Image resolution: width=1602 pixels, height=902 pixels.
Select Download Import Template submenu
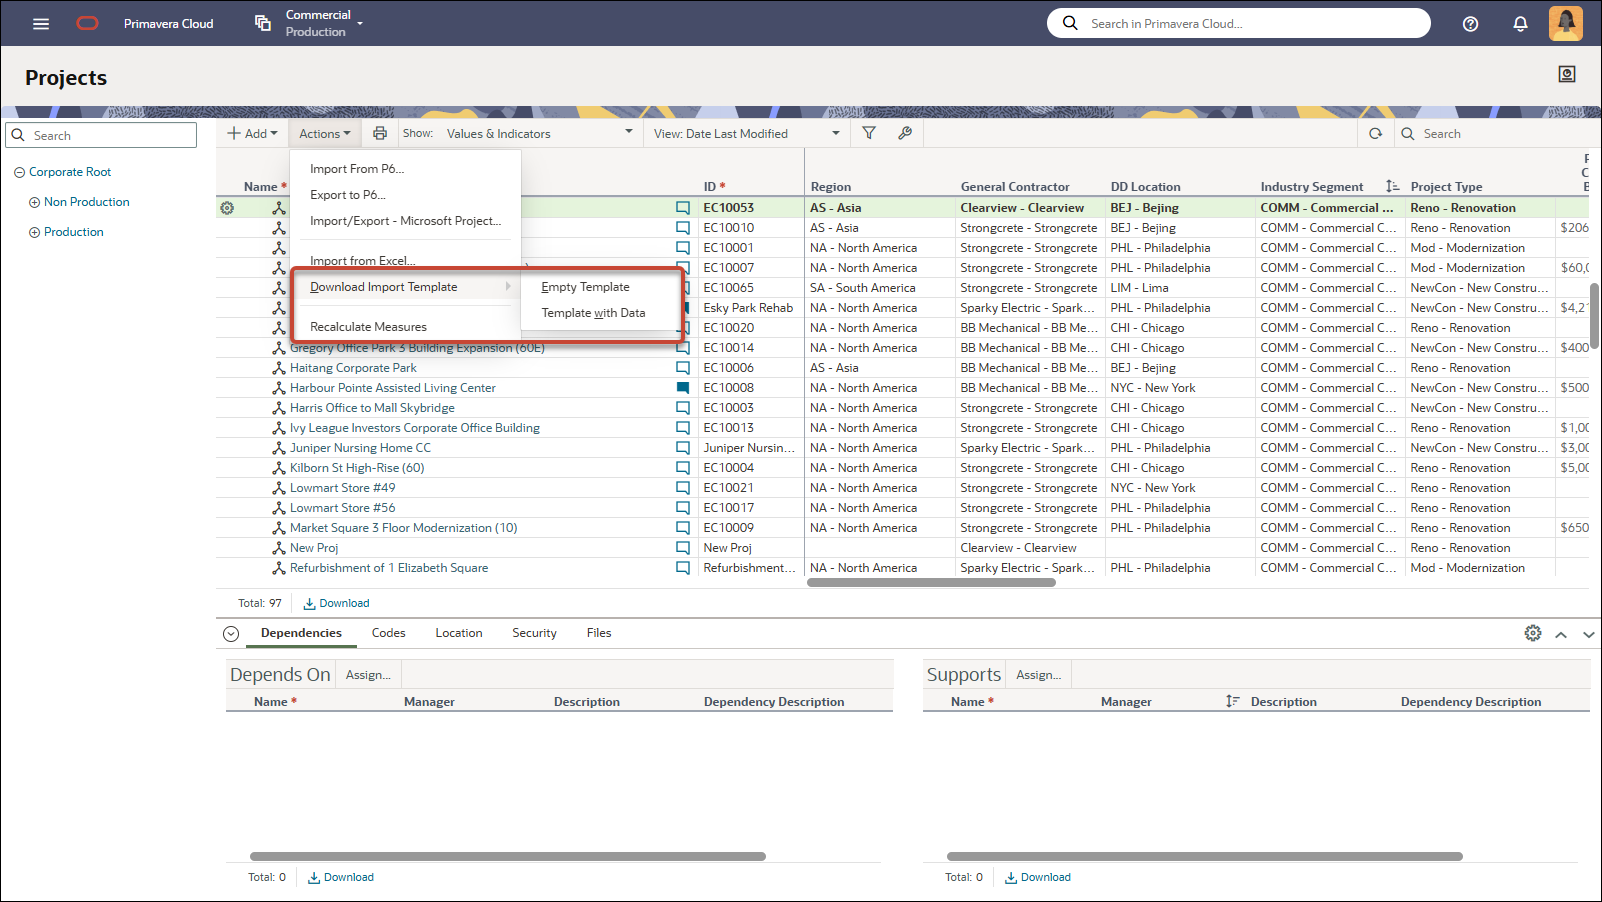coord(405,287)
